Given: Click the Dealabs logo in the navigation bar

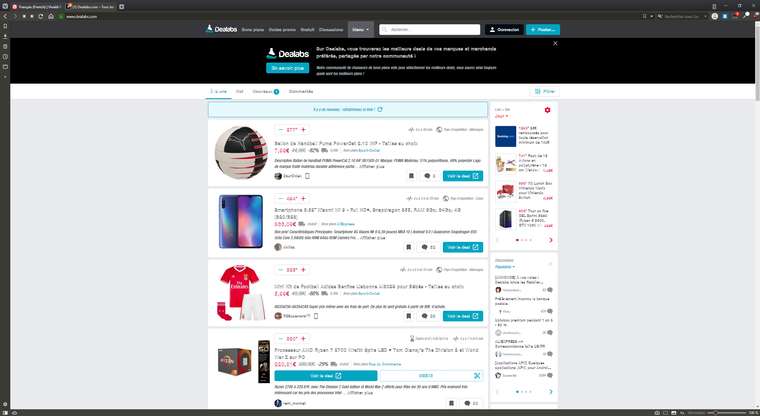Looking at the screenshot, I should [x=222, y=29].
